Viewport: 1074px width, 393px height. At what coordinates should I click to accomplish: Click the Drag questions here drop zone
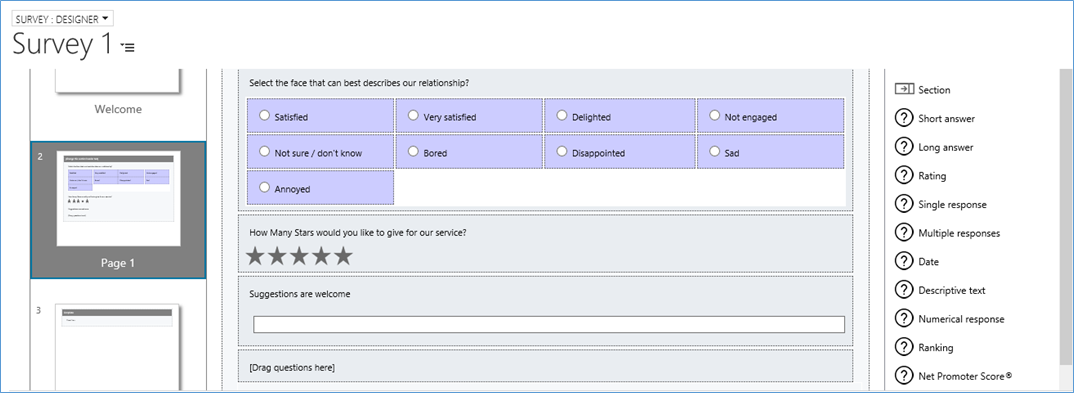point(546,367)
